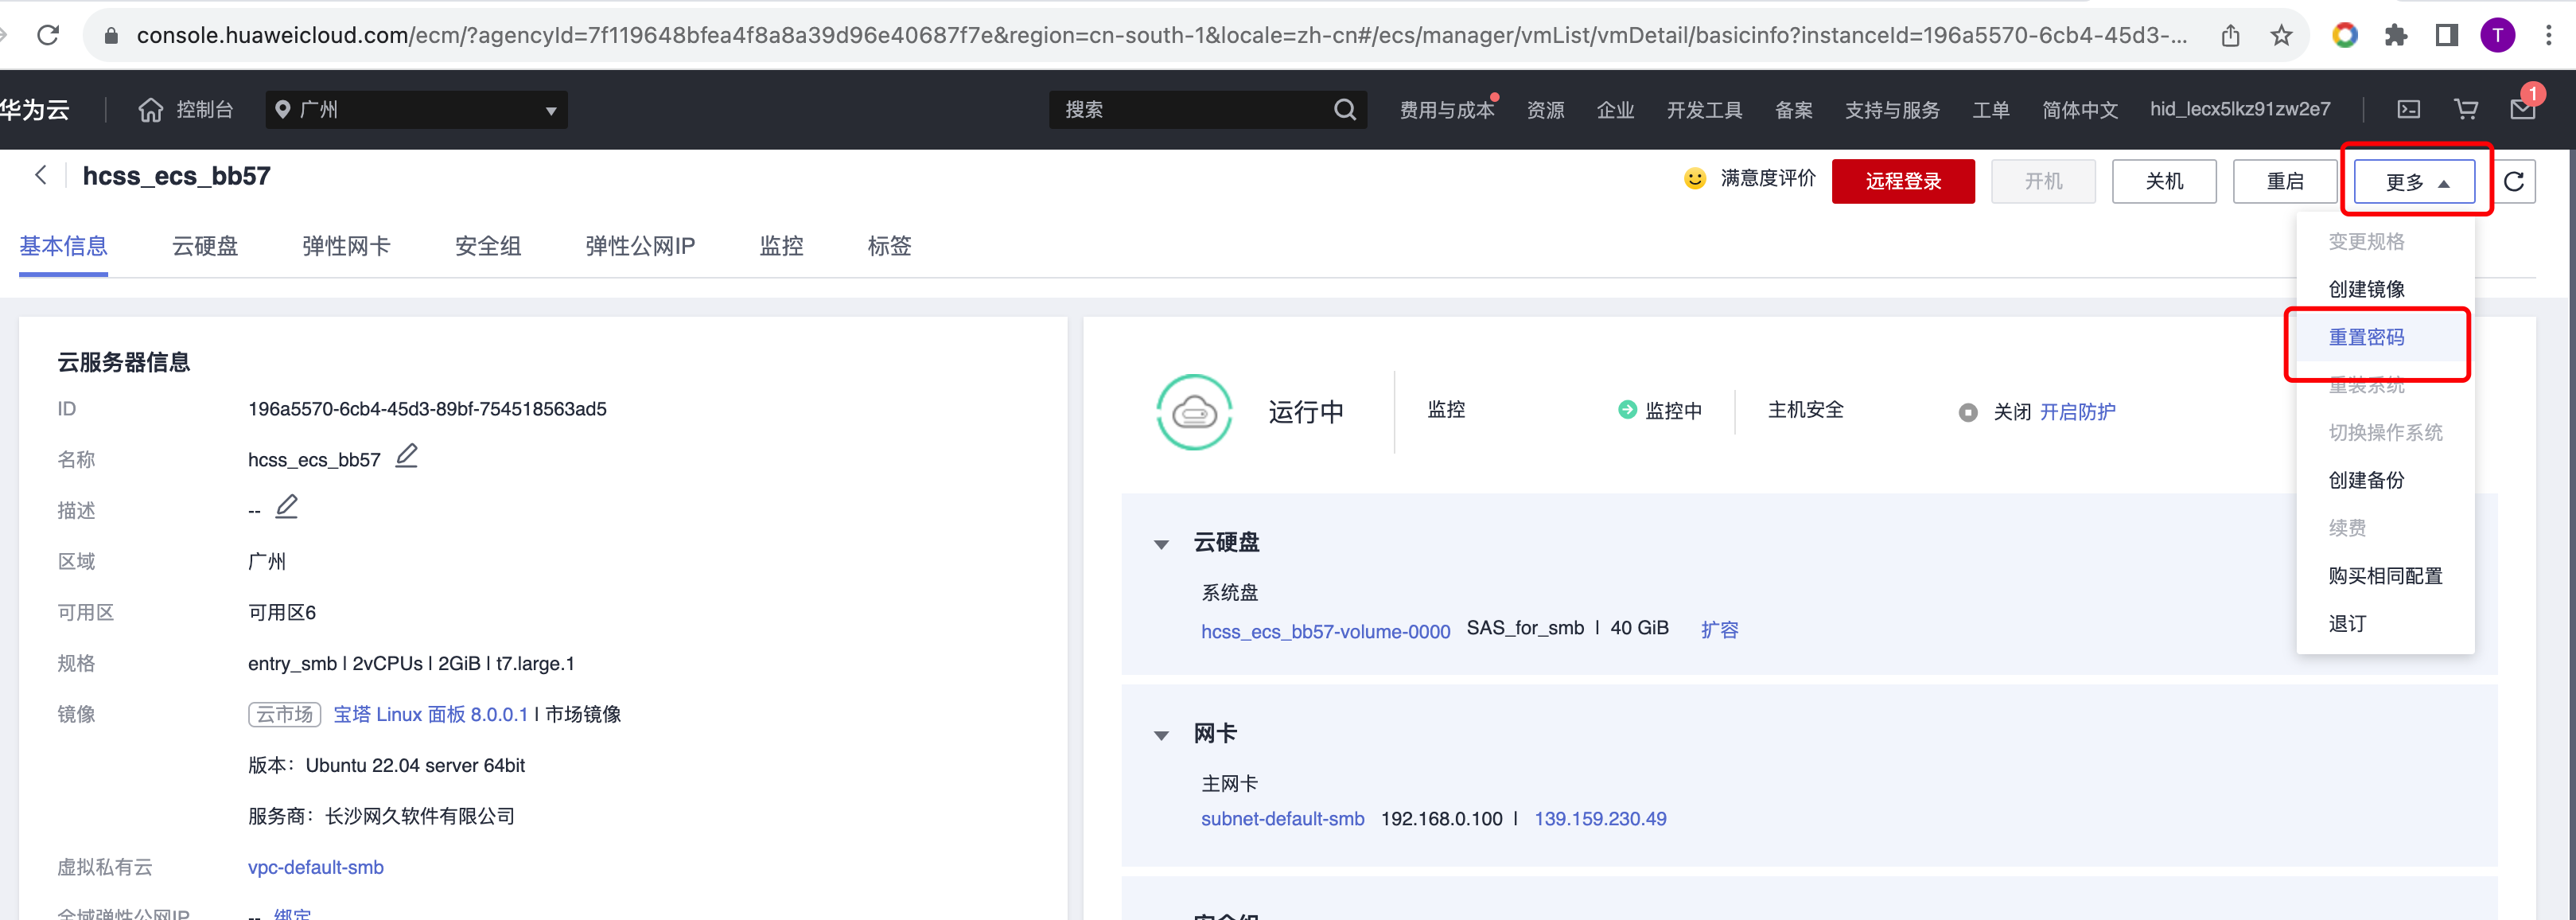Open the 企业 menu item
The height and width of the screenshot is (920, 2576).
coord(1615,109)
